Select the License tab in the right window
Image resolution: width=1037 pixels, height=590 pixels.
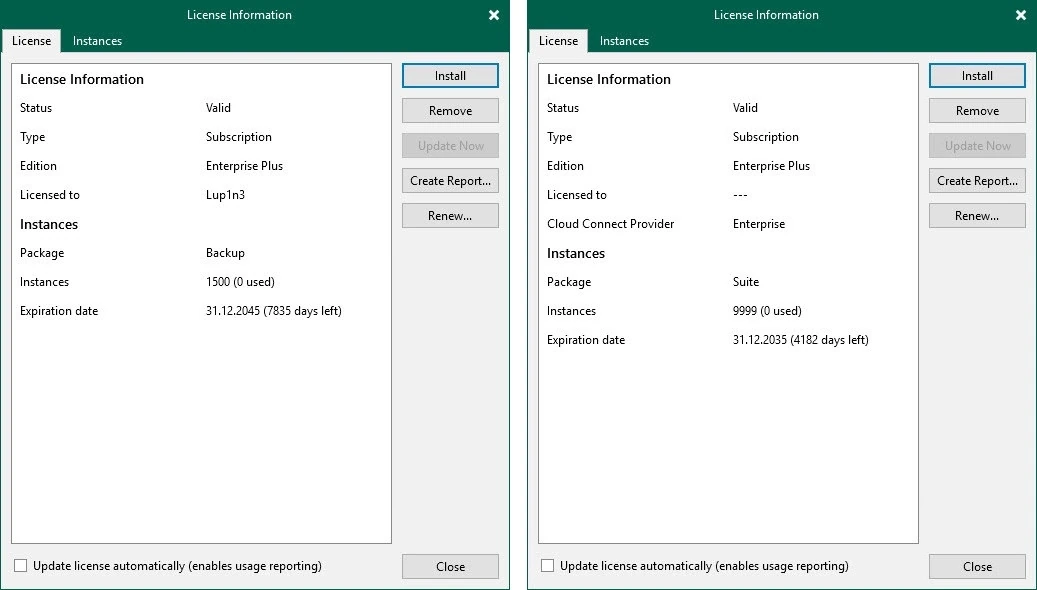click(558, 41)
